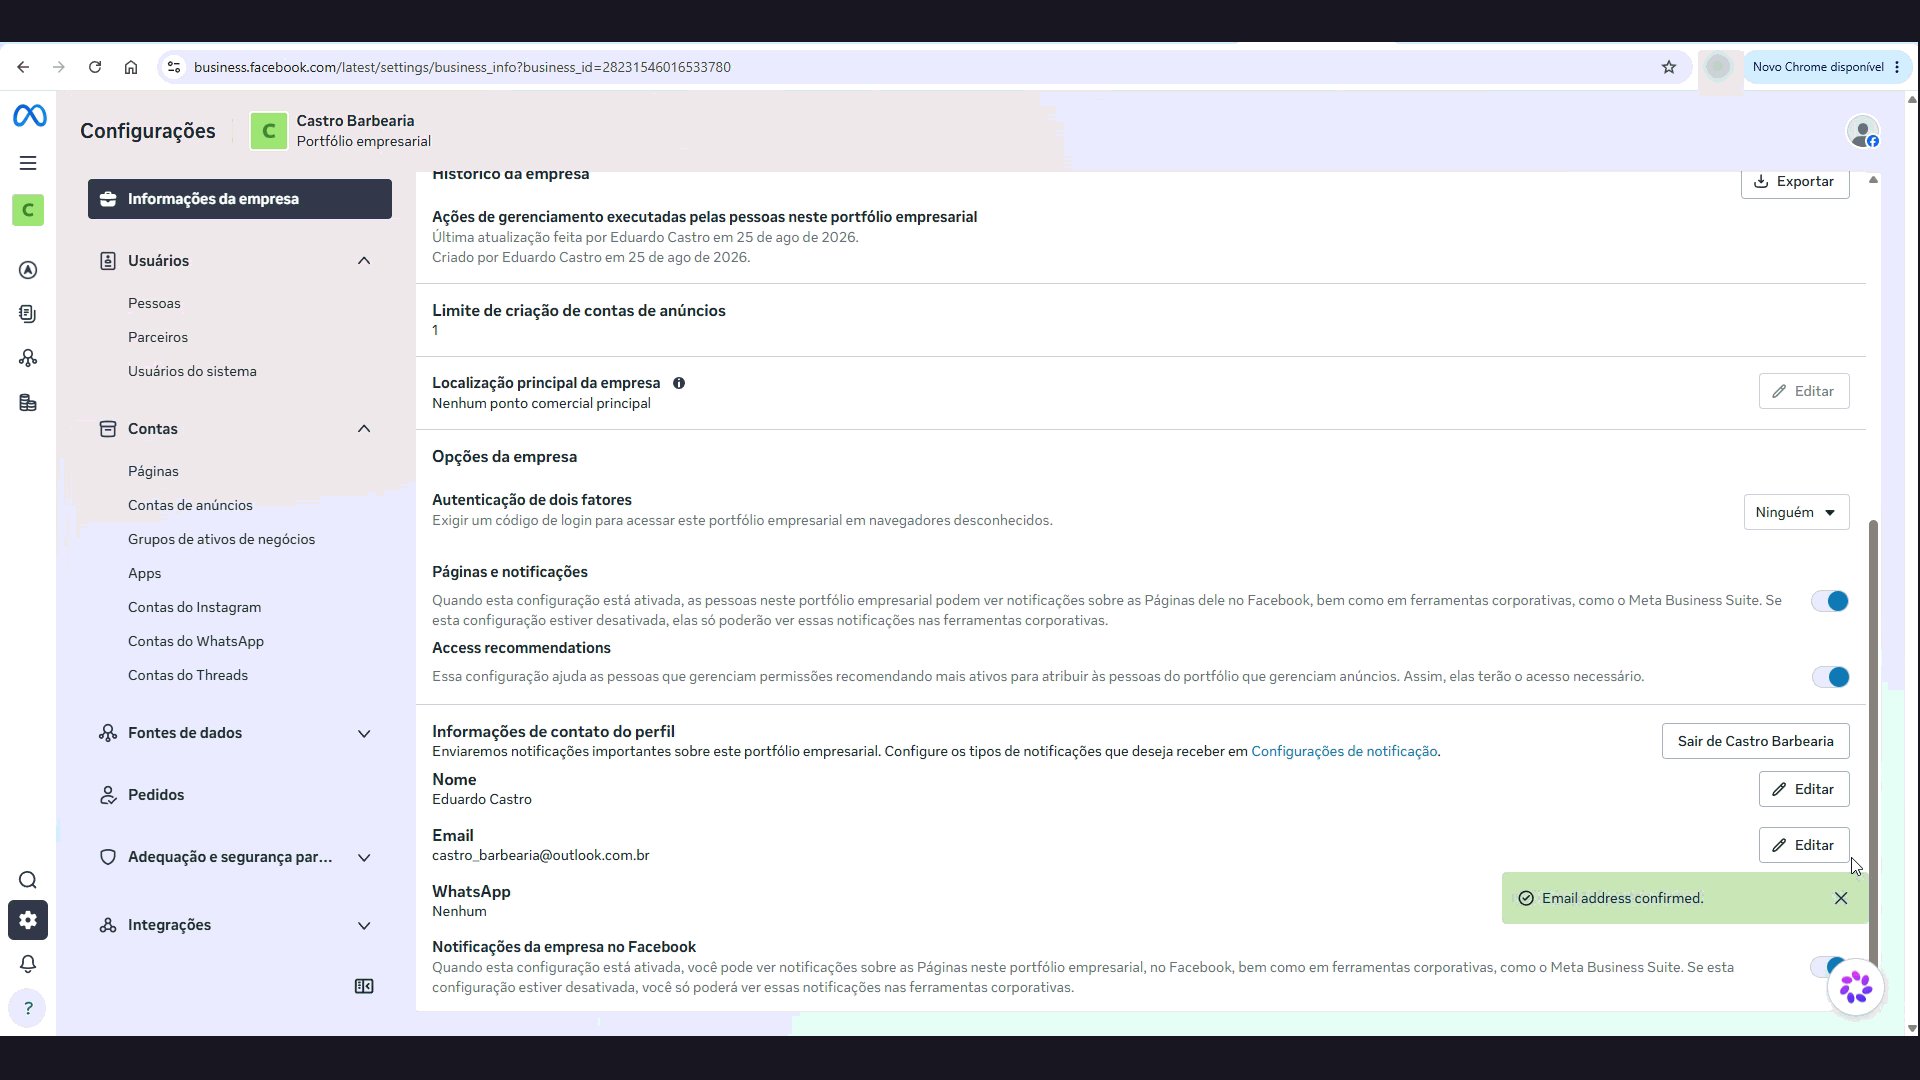The height and width of the screenshot is (1080, 1920).
Task: Open the search magnifier icon in rail
Action: coord(28,880)
